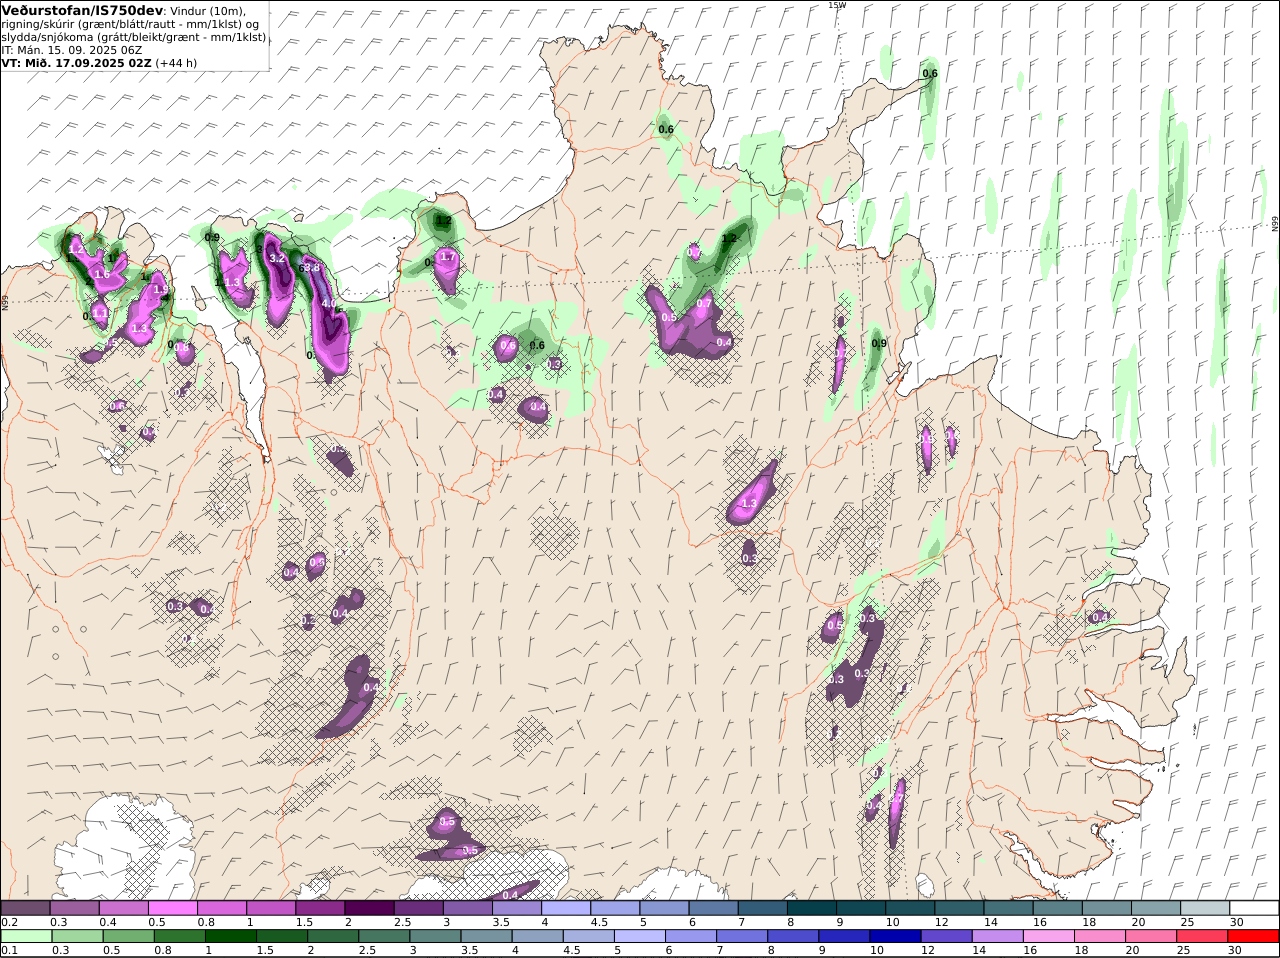Viewport: 1280px width, 958px height.
Task: Click the initial time line 'IT: Mán. 15. 09. 2025 06Z'
Action: pos(72,49)
